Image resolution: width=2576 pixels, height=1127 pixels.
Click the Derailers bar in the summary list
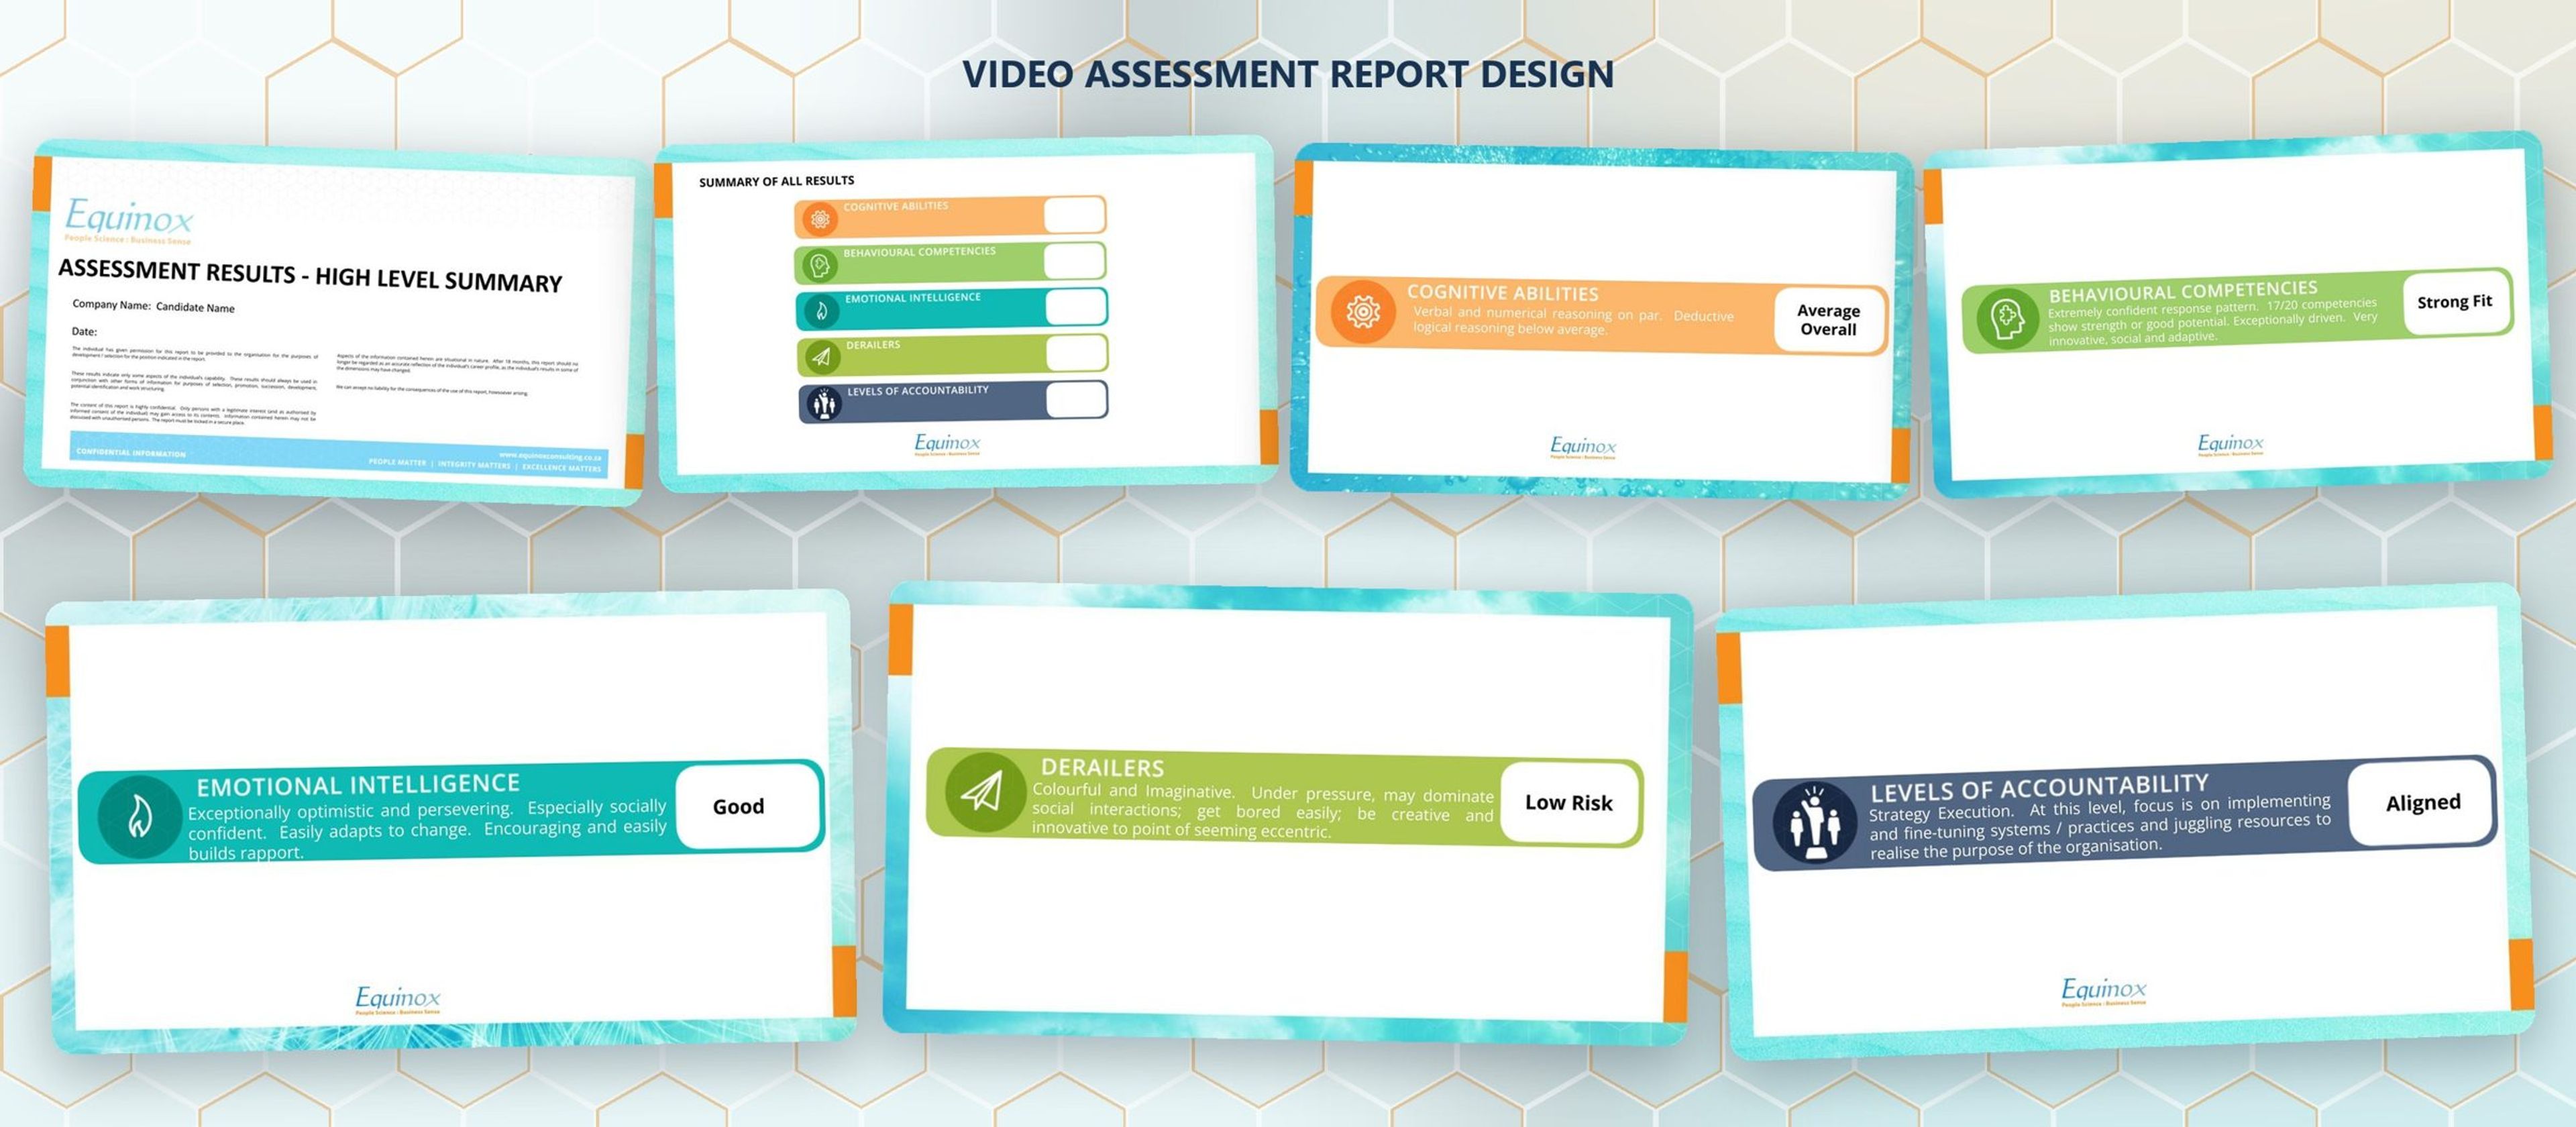click(952, 355)
